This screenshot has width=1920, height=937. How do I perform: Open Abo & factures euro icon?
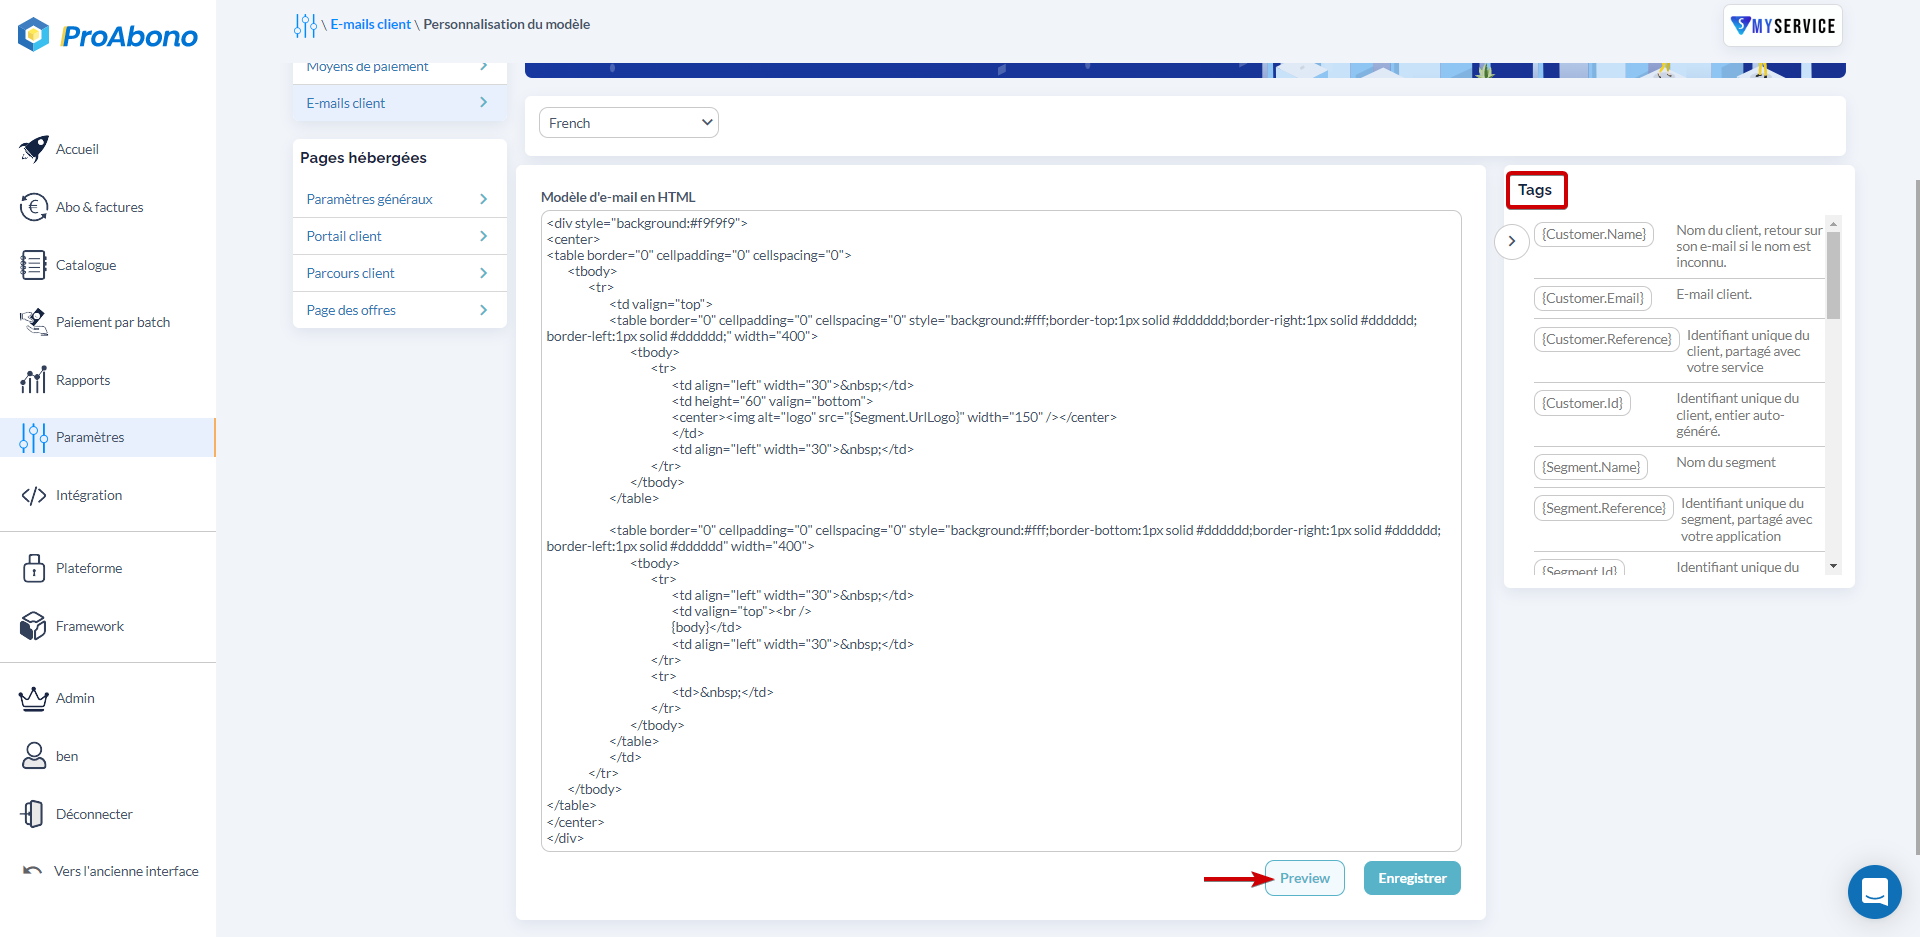33,207
